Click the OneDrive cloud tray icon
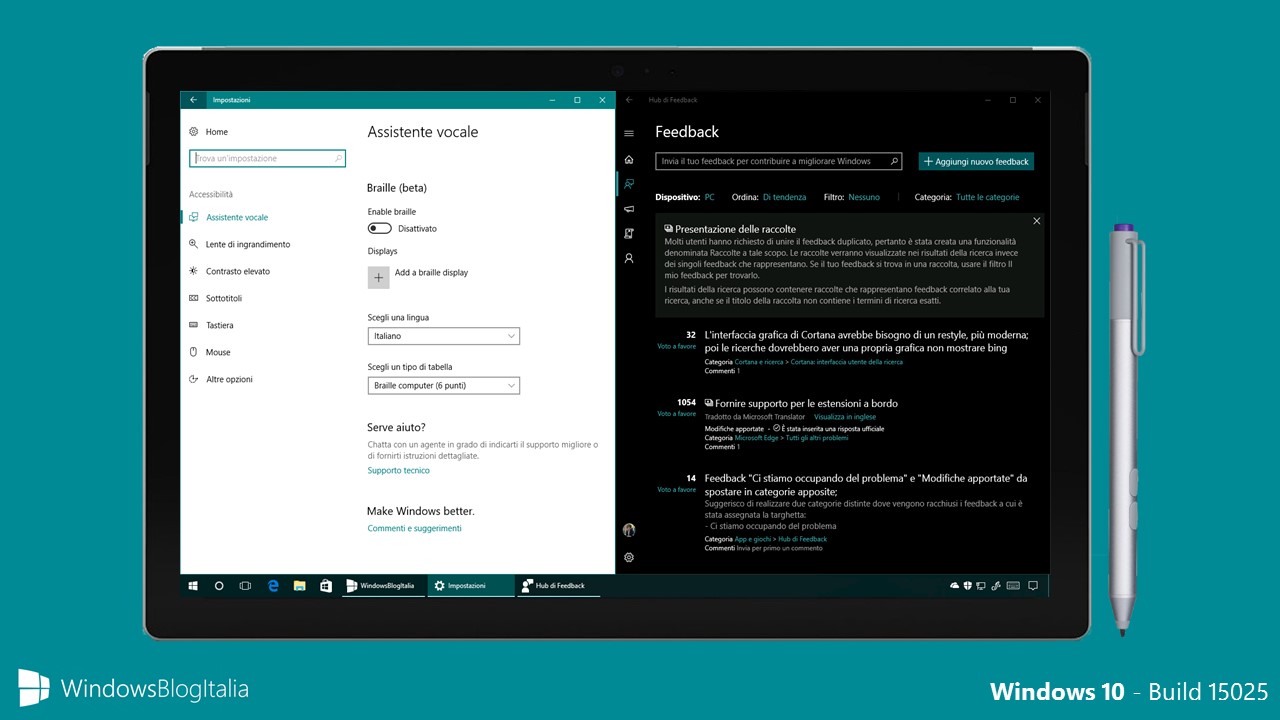 (954, 586)
